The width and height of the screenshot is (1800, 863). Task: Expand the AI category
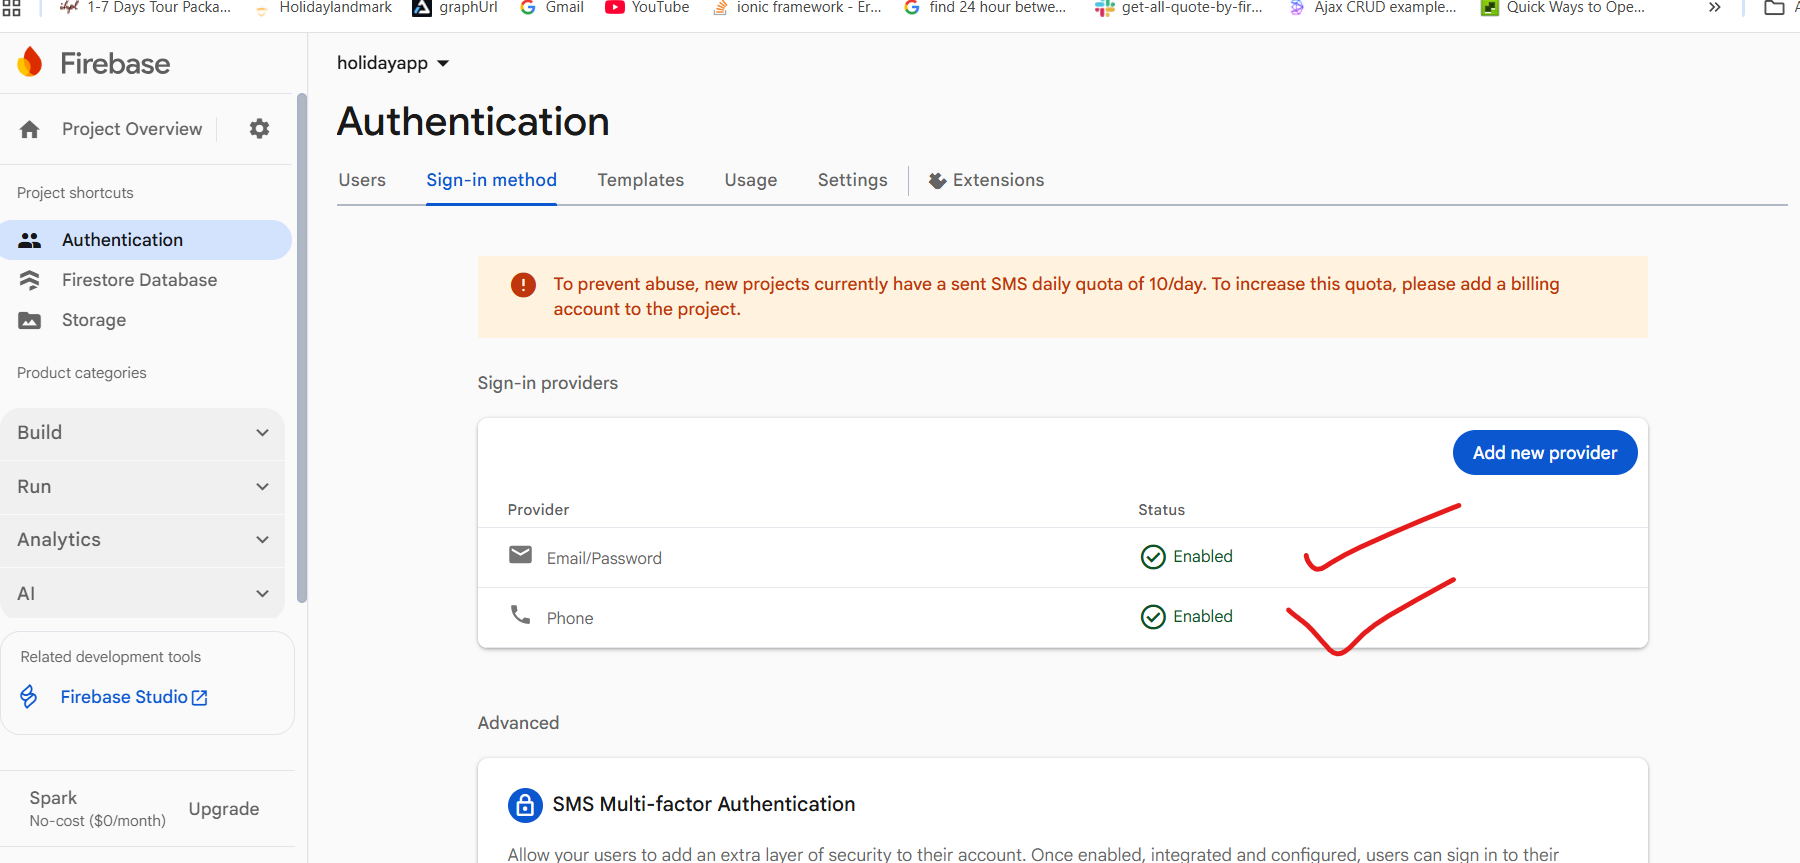coord(143,594)
